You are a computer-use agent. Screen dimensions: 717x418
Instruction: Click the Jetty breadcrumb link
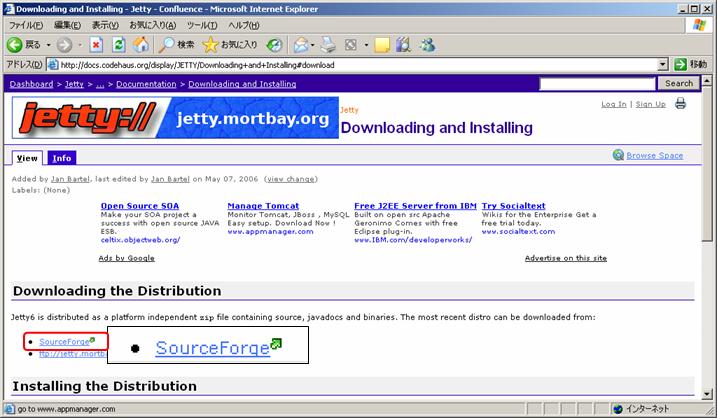pos(74,84)
